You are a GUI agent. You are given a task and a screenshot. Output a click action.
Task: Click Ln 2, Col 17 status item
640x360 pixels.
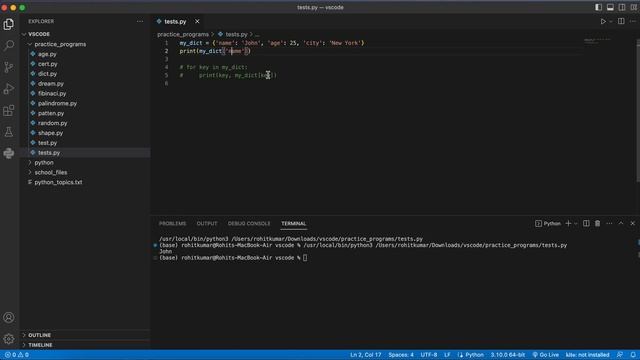click(x=365, y=355)
